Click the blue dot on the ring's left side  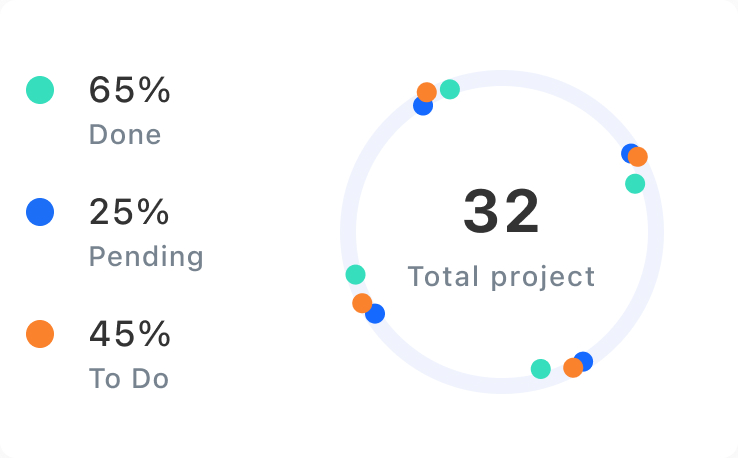pyautogui.click(x=376, y=314)
